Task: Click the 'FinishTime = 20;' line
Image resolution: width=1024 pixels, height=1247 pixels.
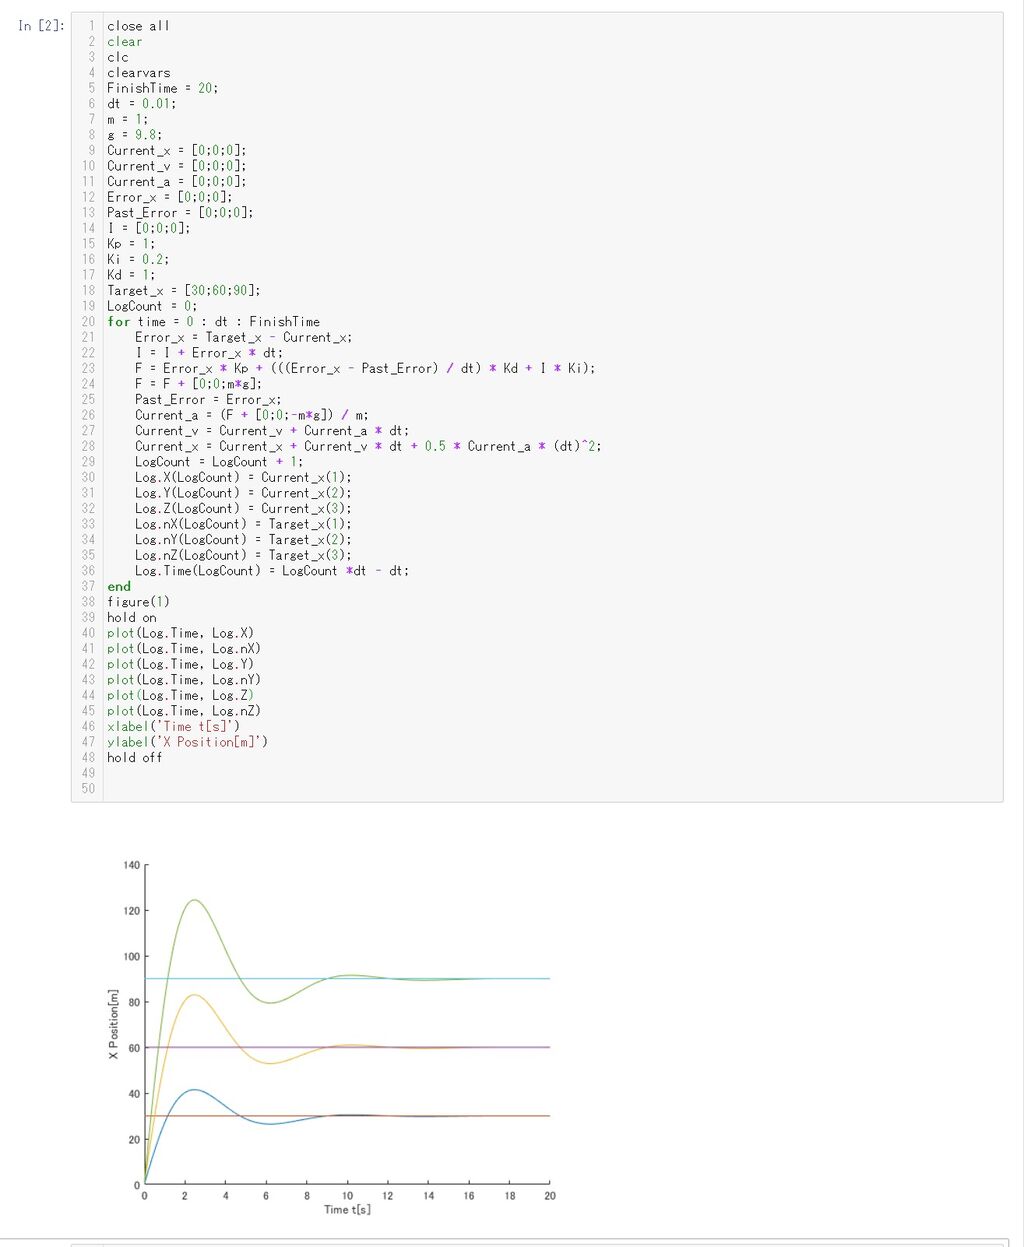Action: coord(162,88)
